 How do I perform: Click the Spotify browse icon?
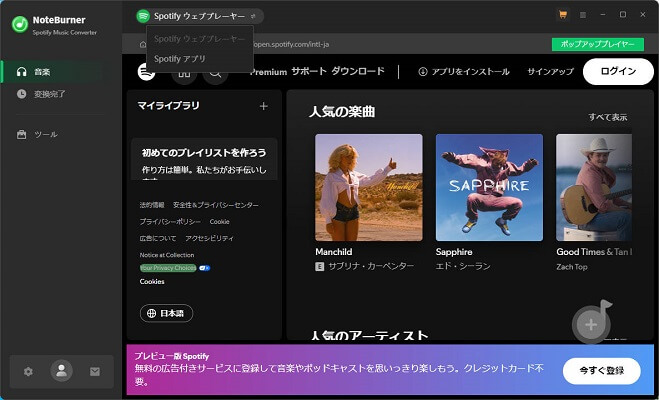pos(184,73)
